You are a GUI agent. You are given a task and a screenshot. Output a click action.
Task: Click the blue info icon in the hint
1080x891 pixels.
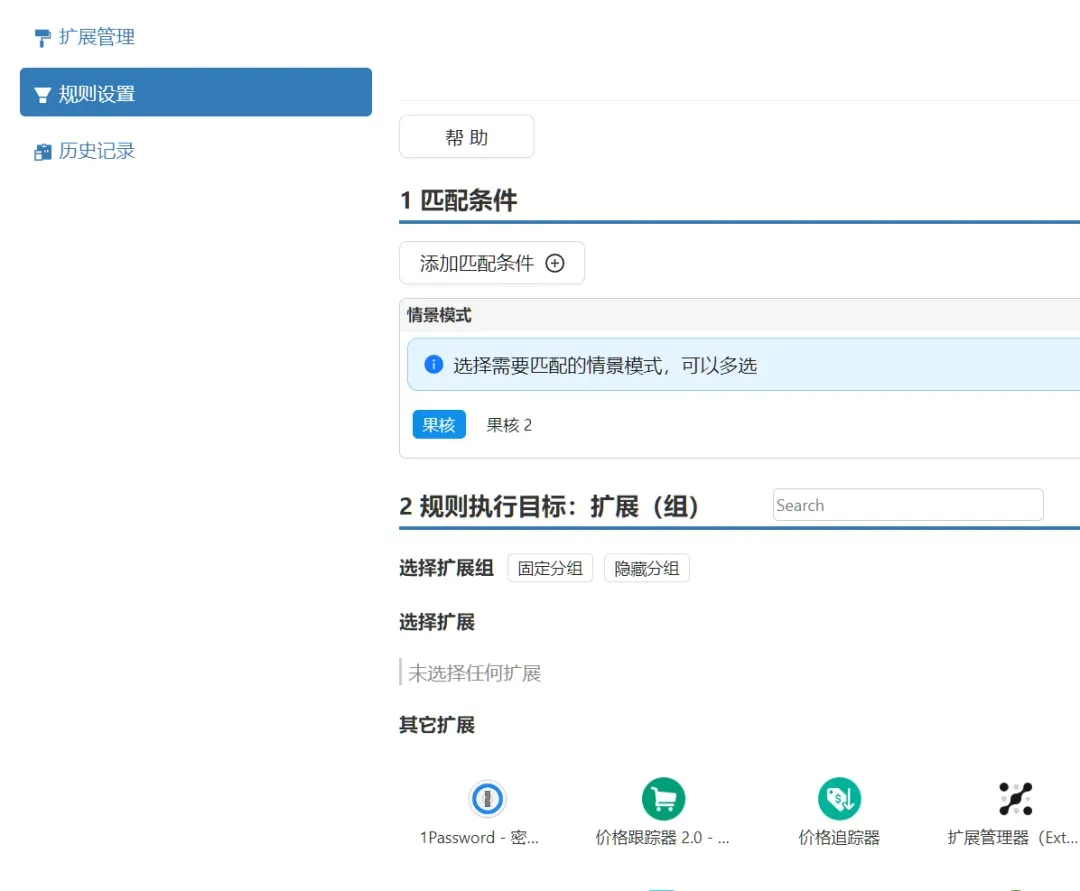pyautogui.click(x=433, y=364)
